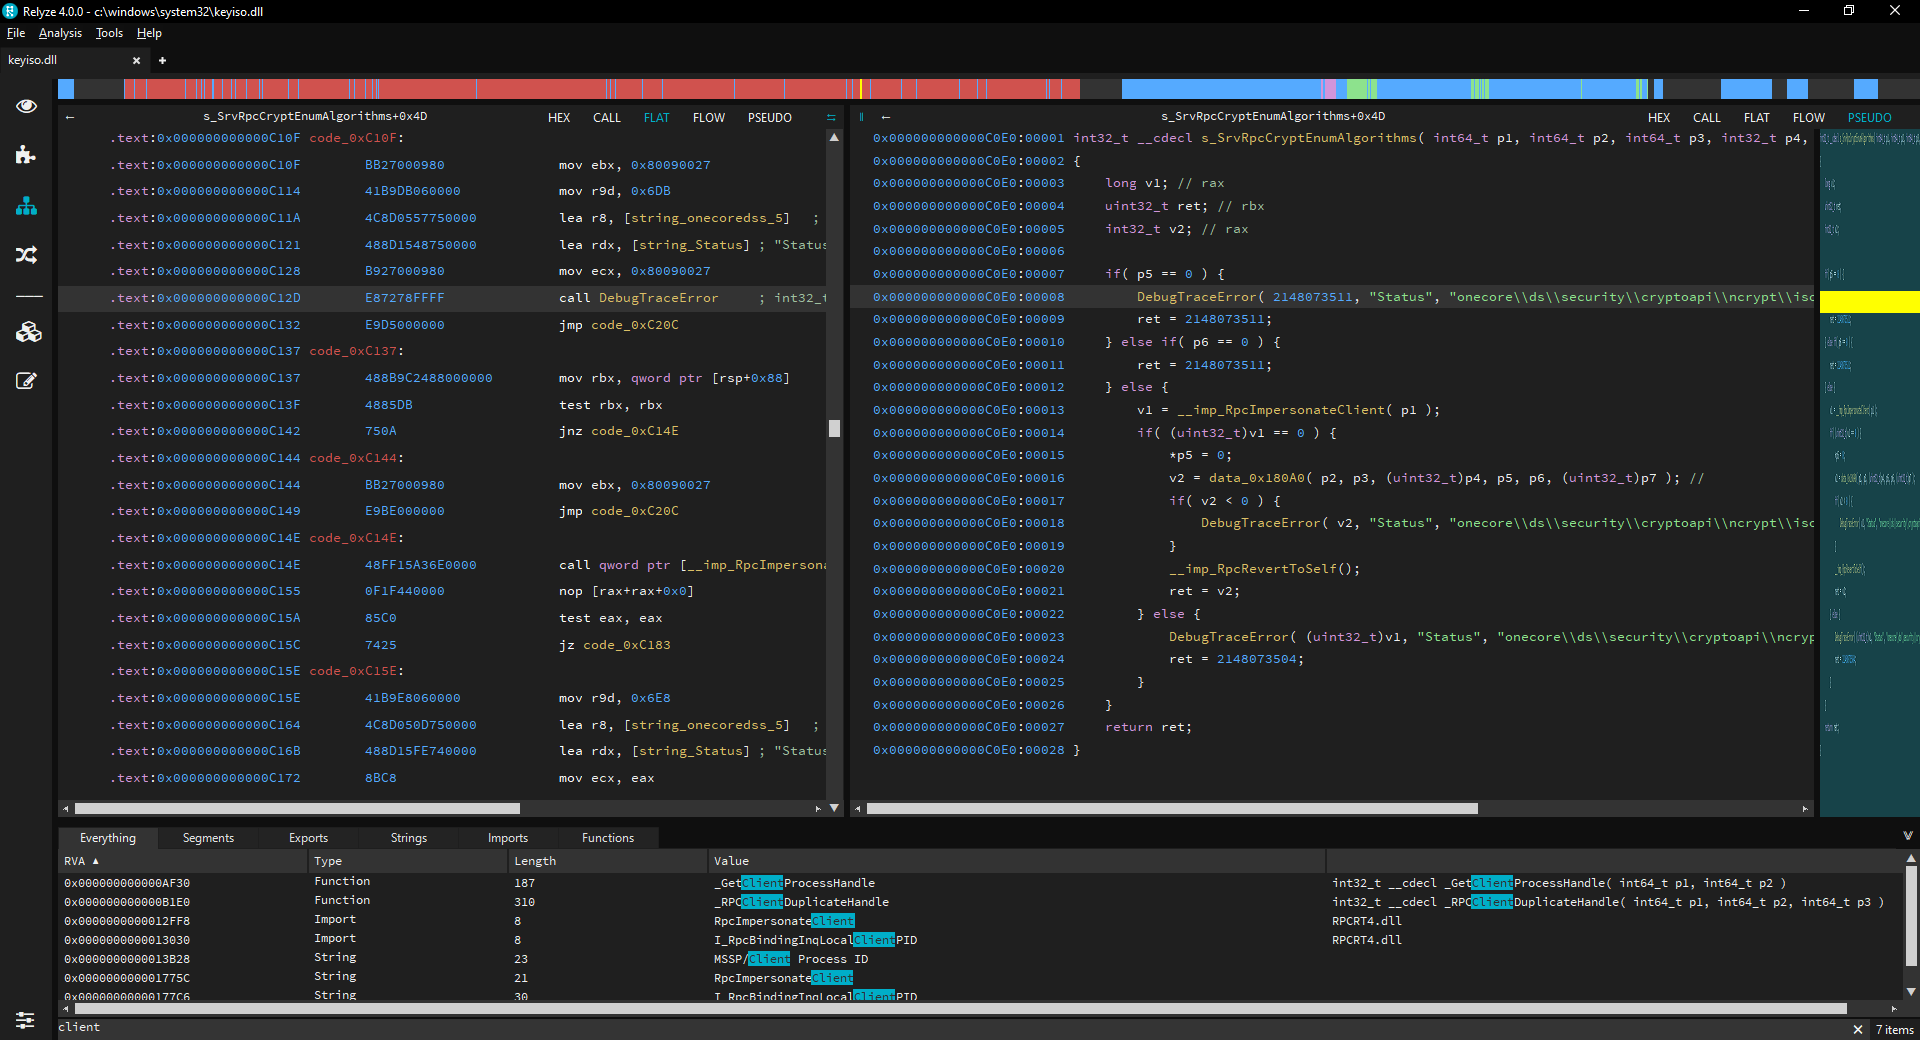The width and height of the screenshot is (1920, 1040).
Task: Open the Imports tab in bottom panel
Action: point(507,838)
